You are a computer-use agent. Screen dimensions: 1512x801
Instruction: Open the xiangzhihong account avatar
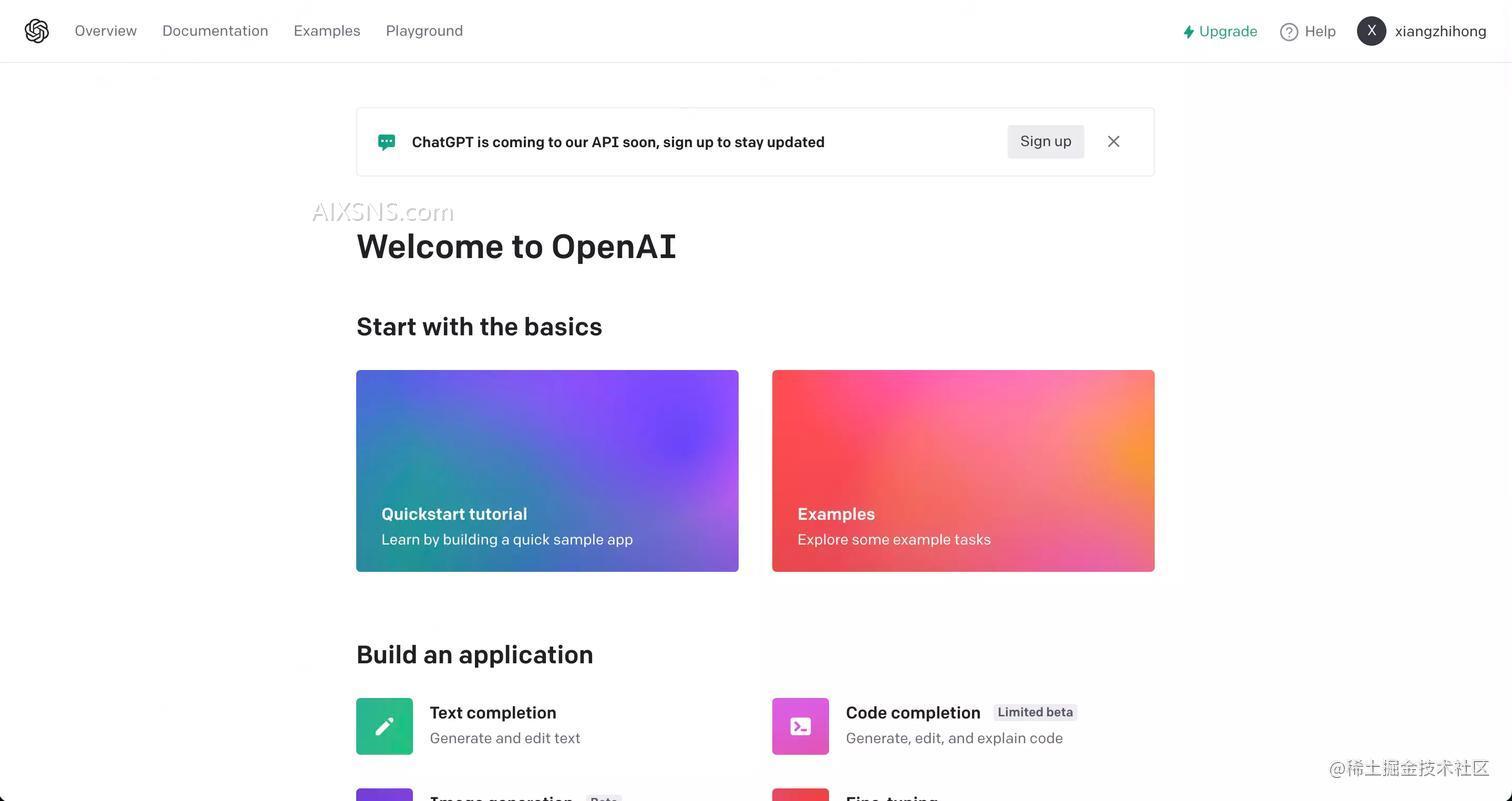pos(1371,30)
